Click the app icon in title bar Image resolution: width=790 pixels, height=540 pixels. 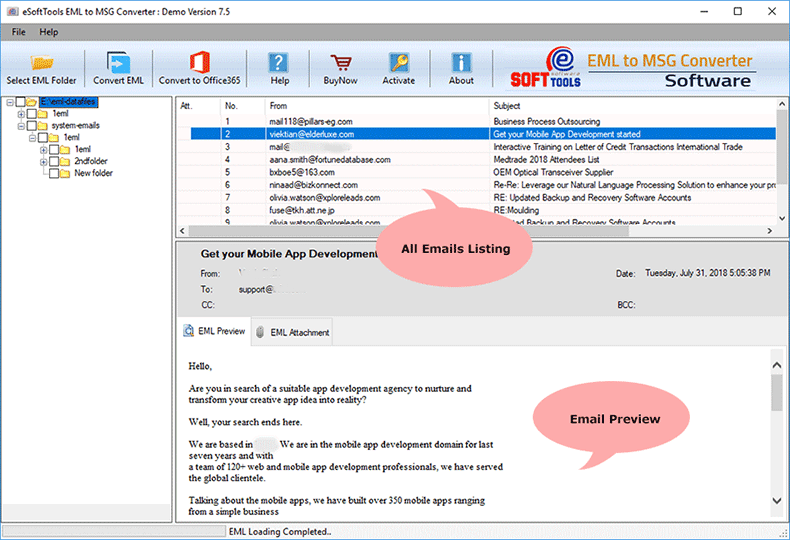pyautogui.click(x=12, y=11)
